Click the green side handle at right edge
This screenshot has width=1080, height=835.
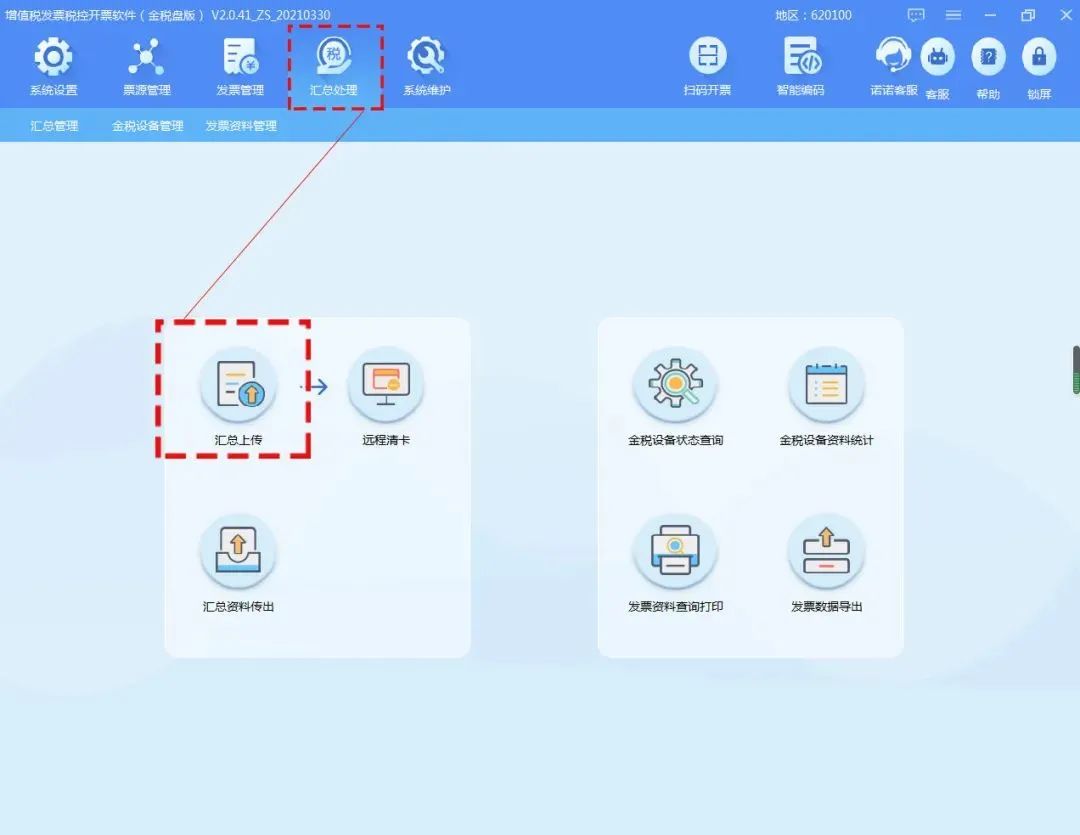[1076, 370]
